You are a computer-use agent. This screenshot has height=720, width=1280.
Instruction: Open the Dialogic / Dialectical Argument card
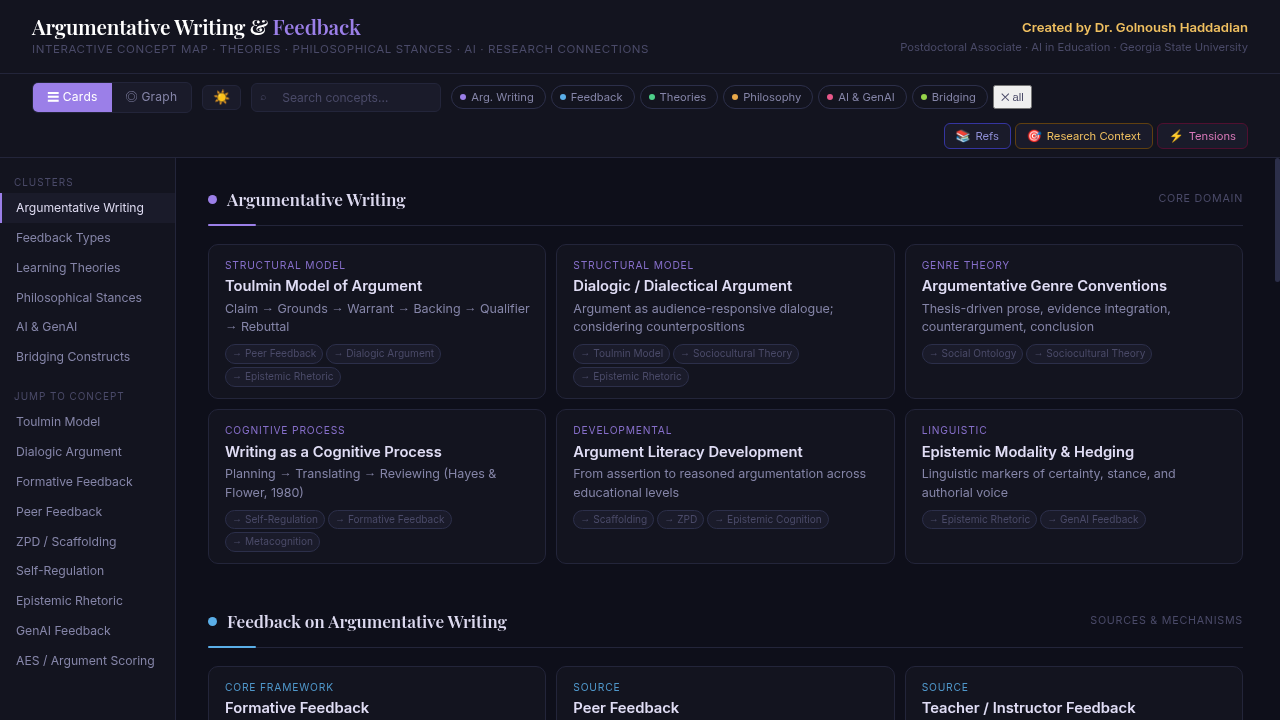[x=725, y=321]
